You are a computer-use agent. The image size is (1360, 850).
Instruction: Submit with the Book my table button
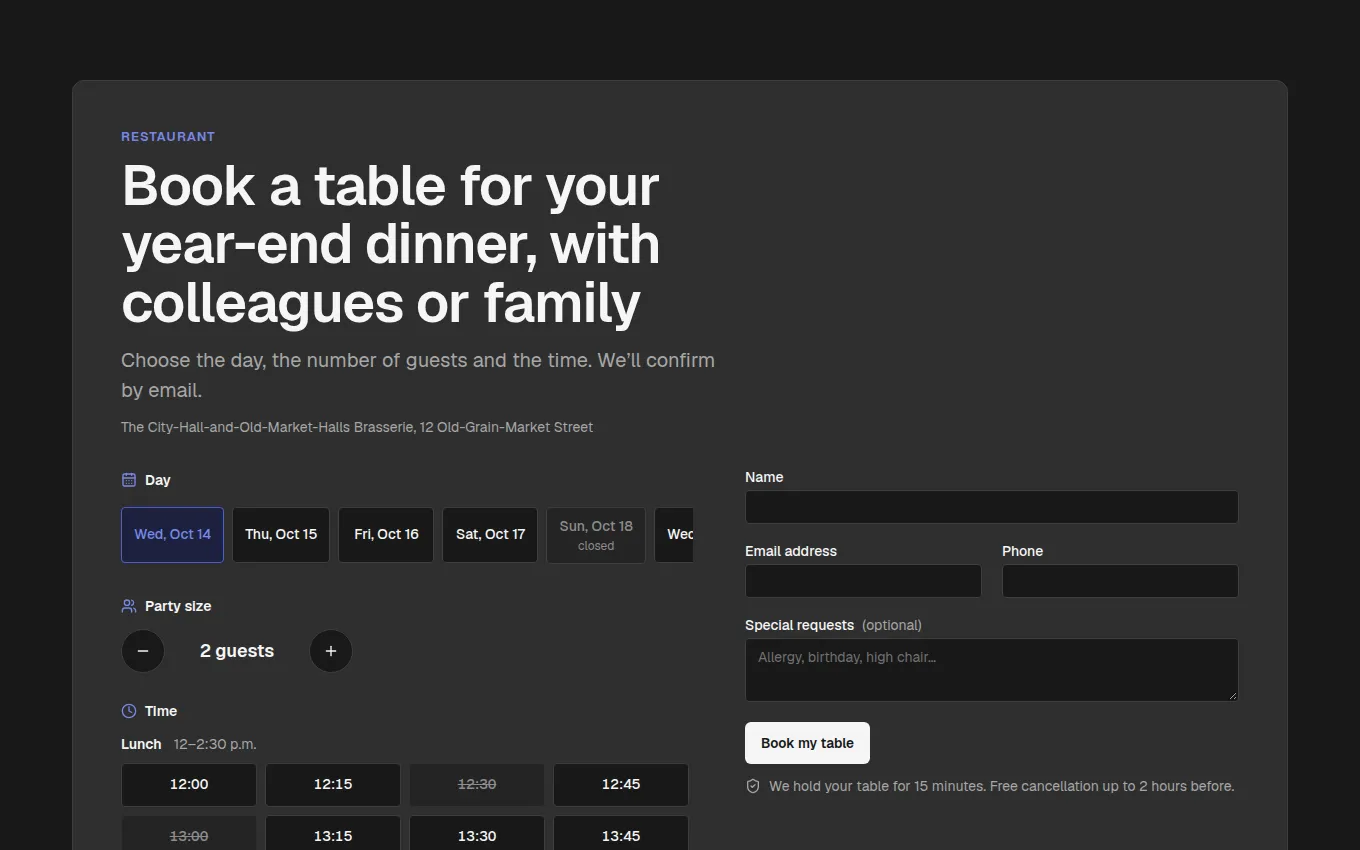tap(807, 743)
